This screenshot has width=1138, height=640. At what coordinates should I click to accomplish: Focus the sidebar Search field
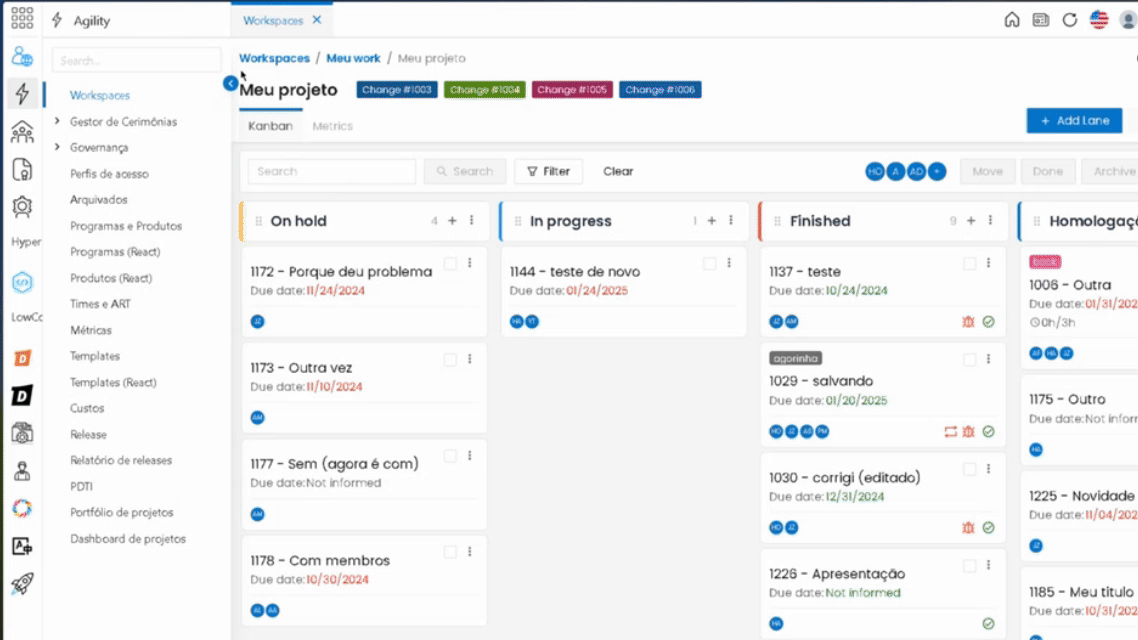[x=136, y=60]
